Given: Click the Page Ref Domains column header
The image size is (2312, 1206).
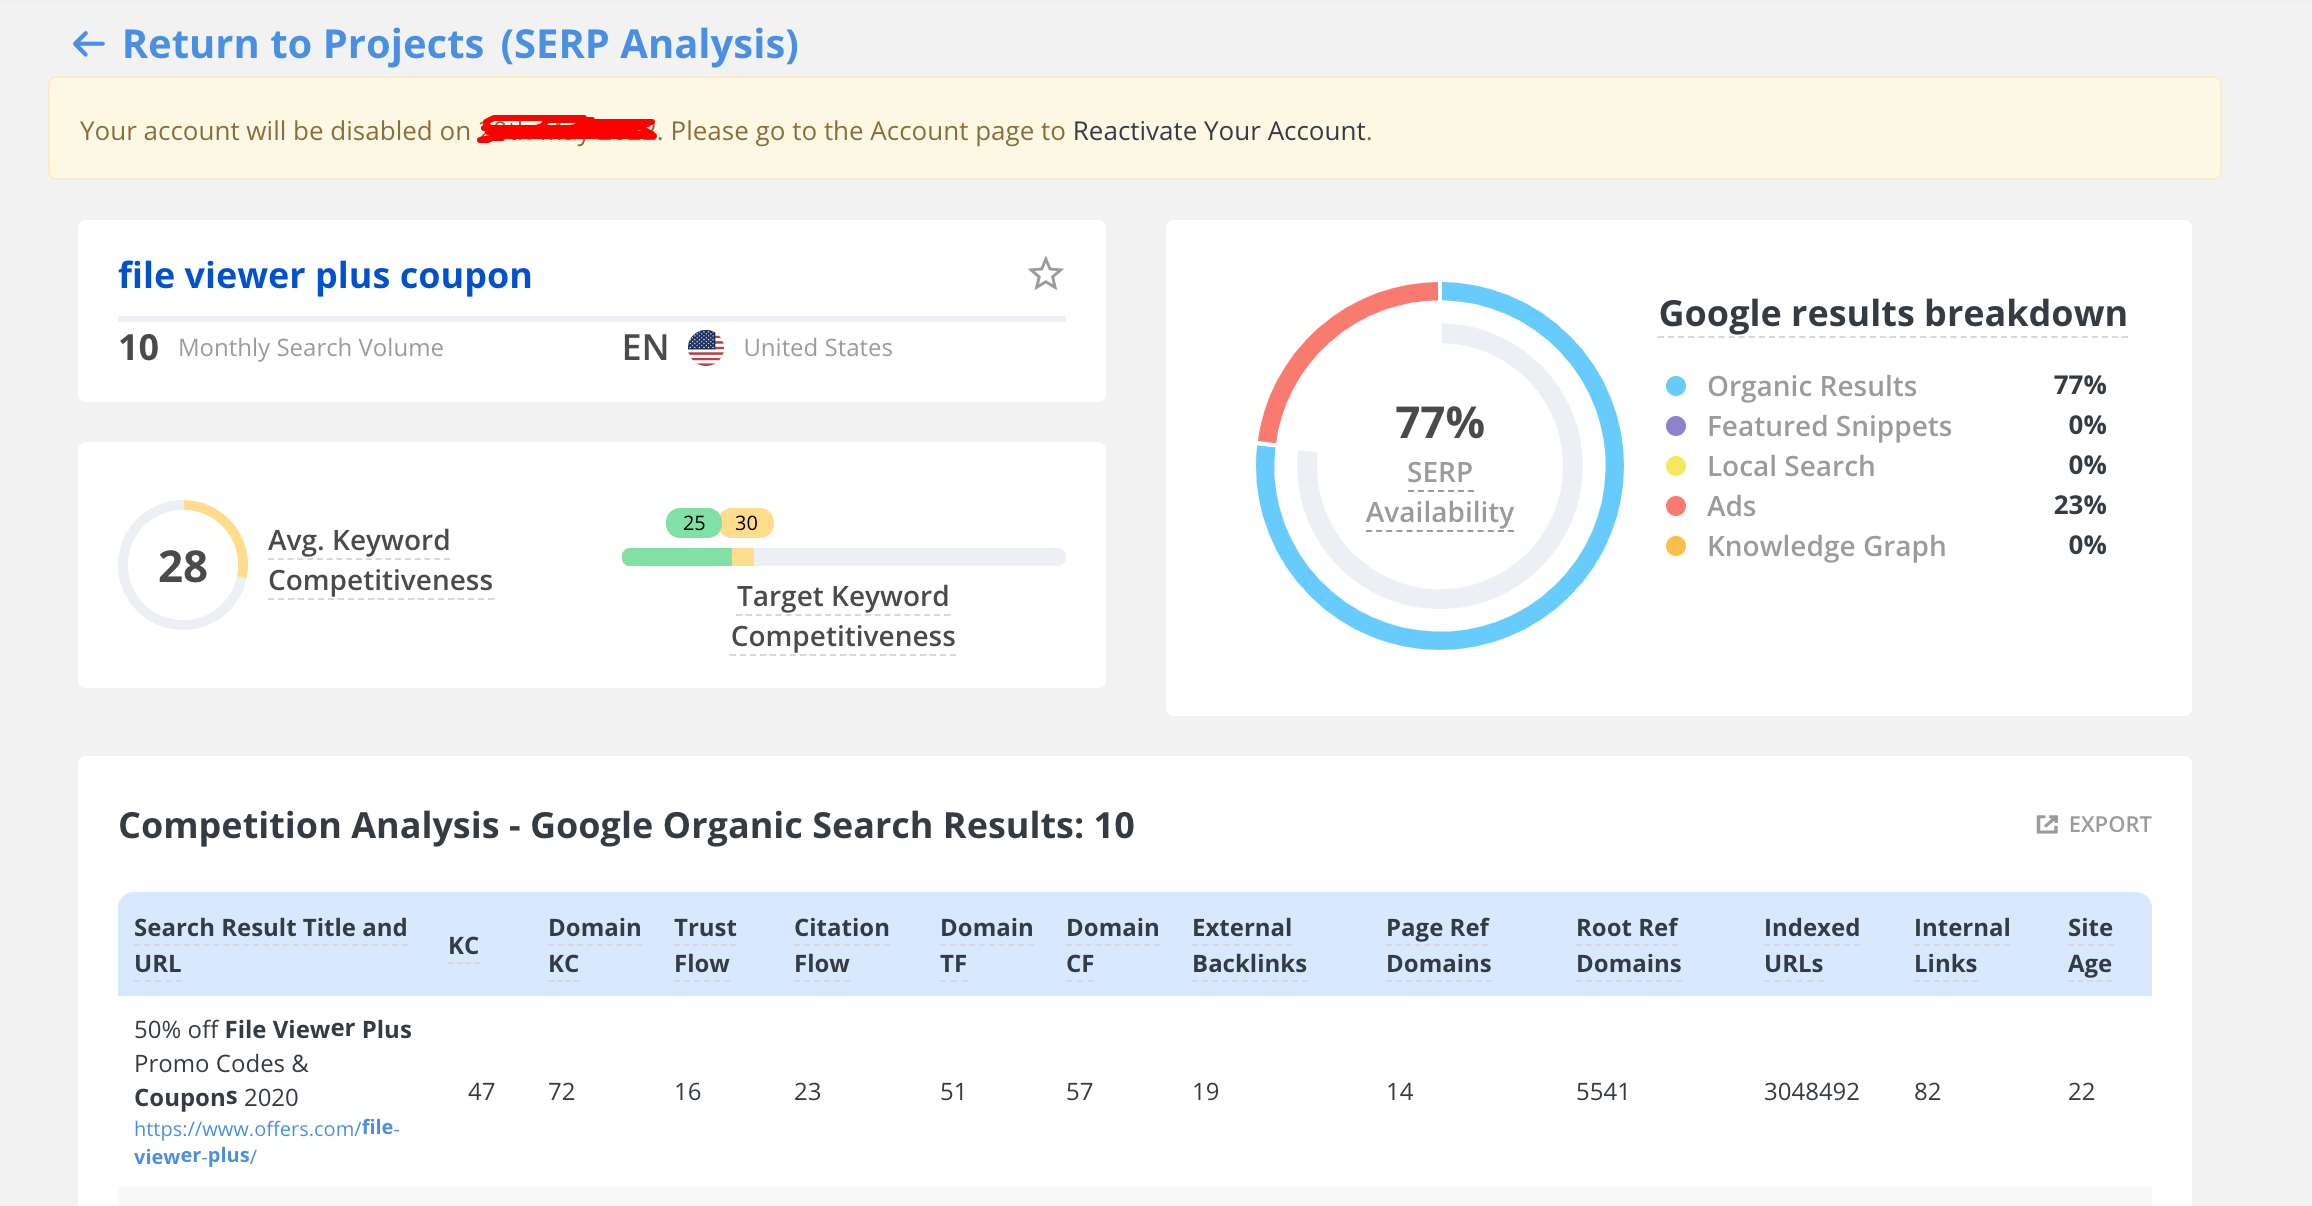Looking at the screenshot, I should 1438,945.
